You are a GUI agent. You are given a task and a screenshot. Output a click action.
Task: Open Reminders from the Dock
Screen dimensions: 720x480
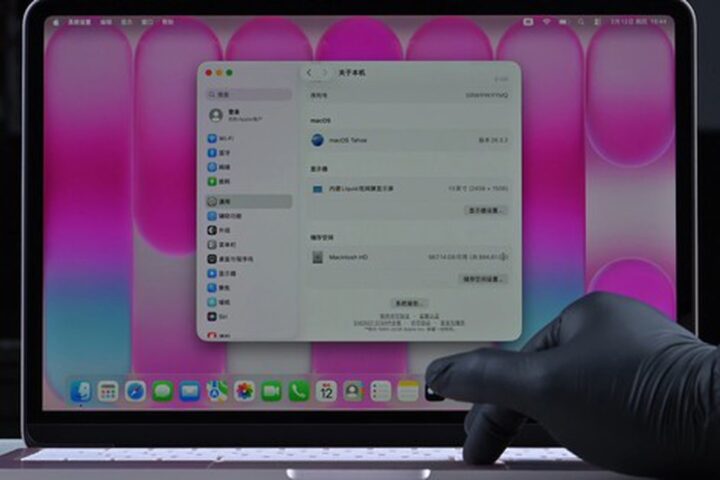(x=381, y=391)
